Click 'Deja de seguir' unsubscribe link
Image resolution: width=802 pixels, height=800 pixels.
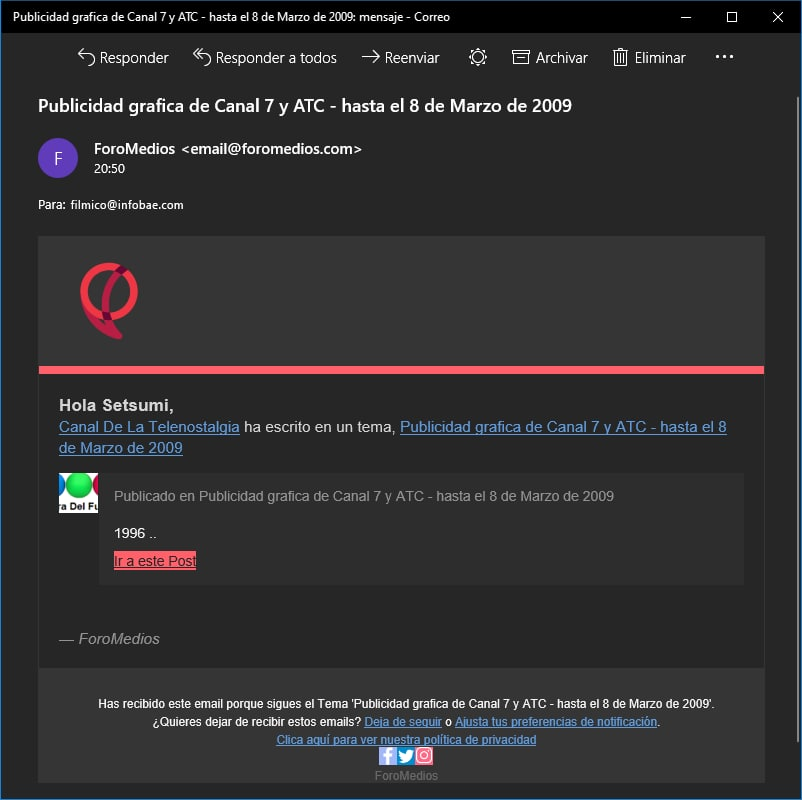tap(403, 722)
